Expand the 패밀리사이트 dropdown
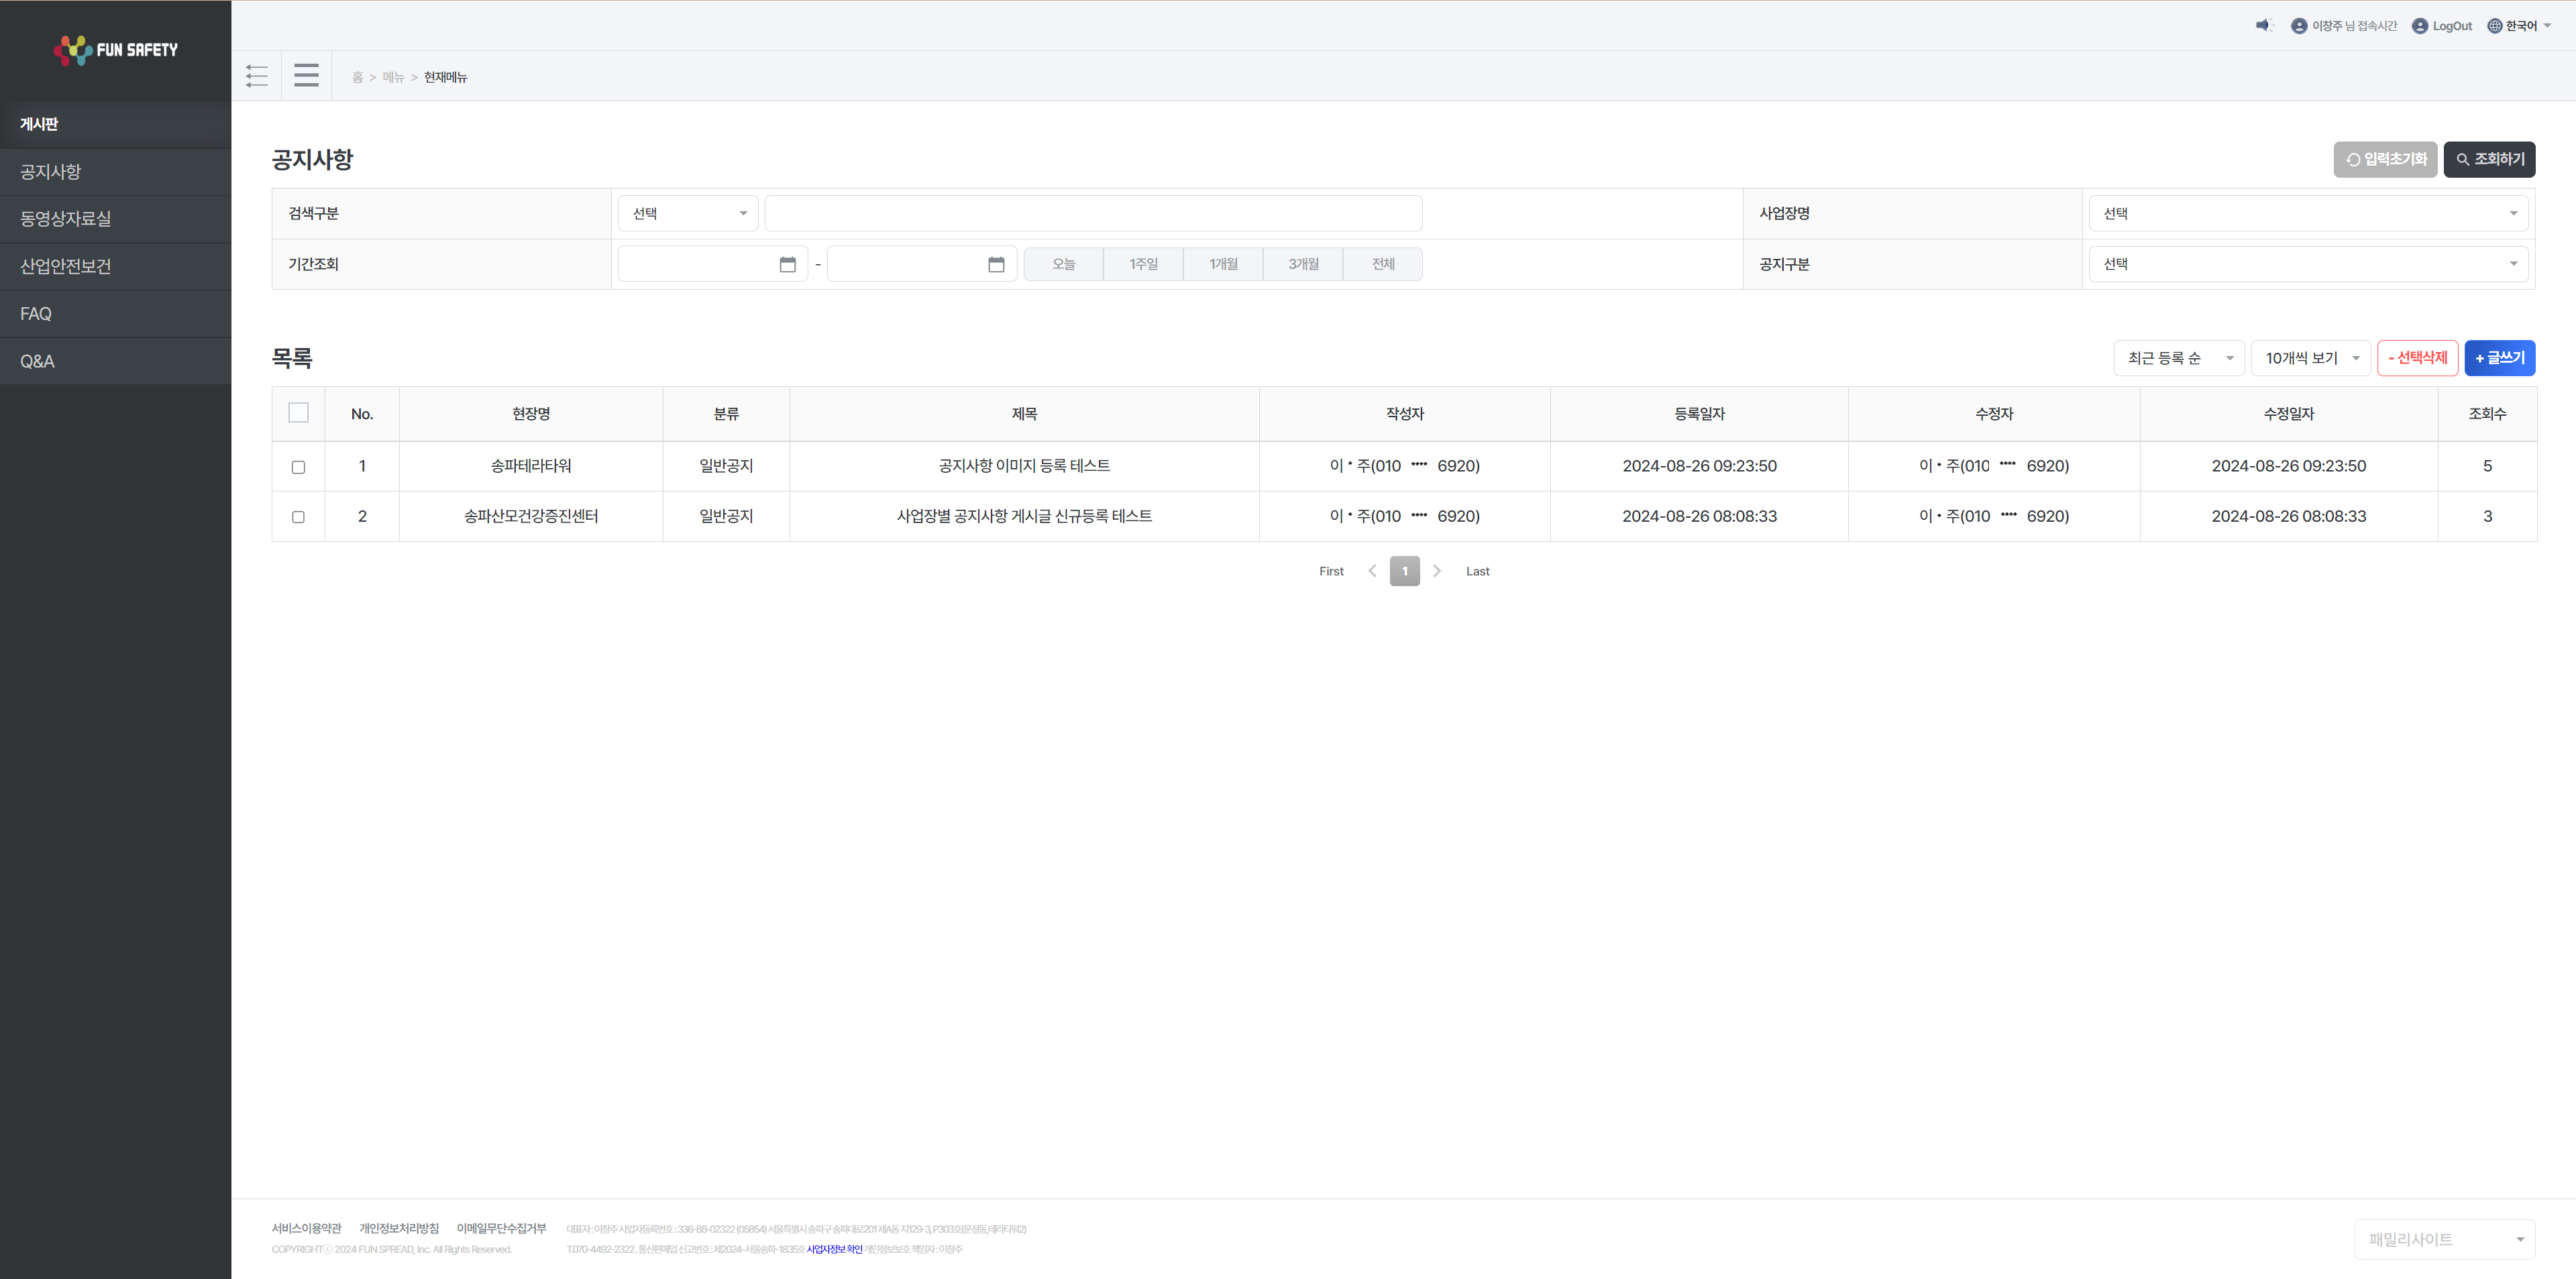Image resolution: width=2576 pixels, height=1279 pixels. point(2444,1239)
